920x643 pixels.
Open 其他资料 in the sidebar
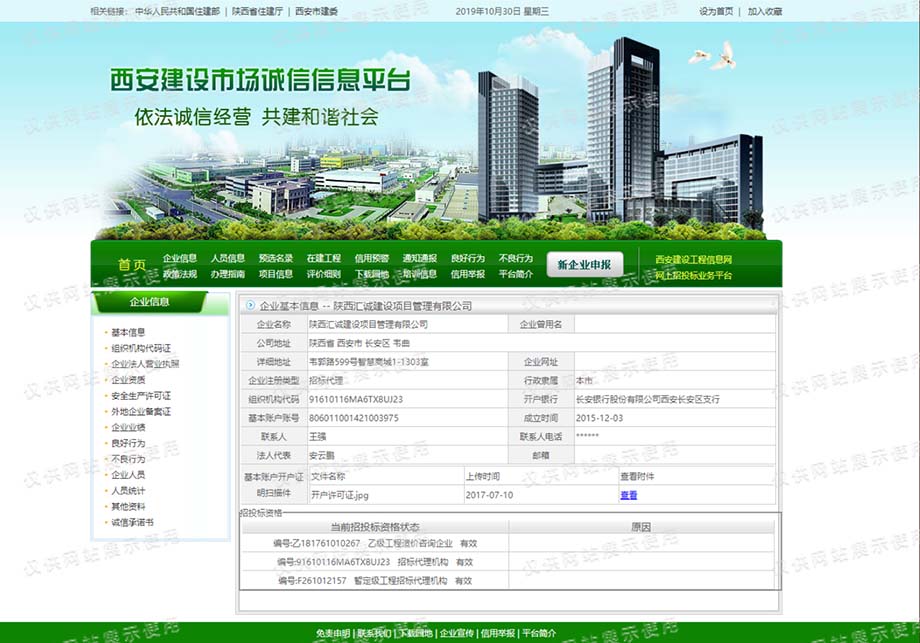128,506
